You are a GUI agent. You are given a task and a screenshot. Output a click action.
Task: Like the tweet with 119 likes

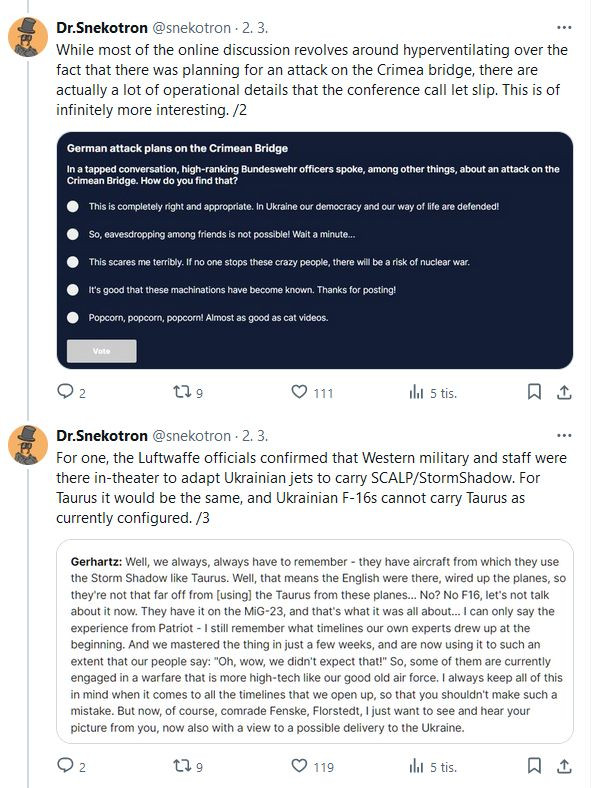(x=299, y=765)
